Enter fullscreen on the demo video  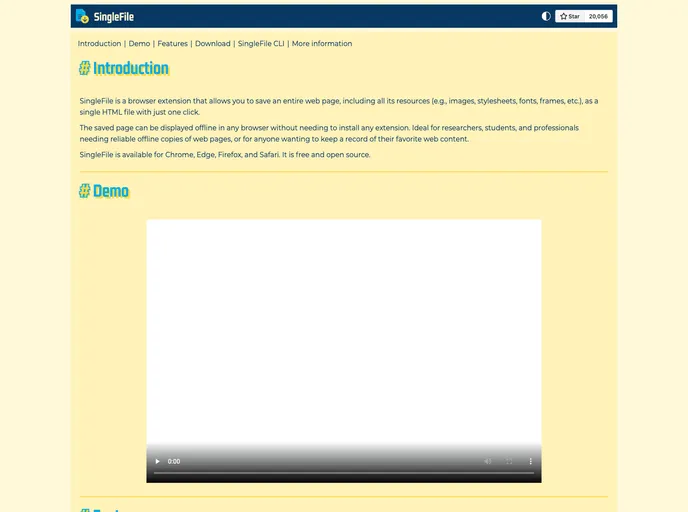(509, 461)
